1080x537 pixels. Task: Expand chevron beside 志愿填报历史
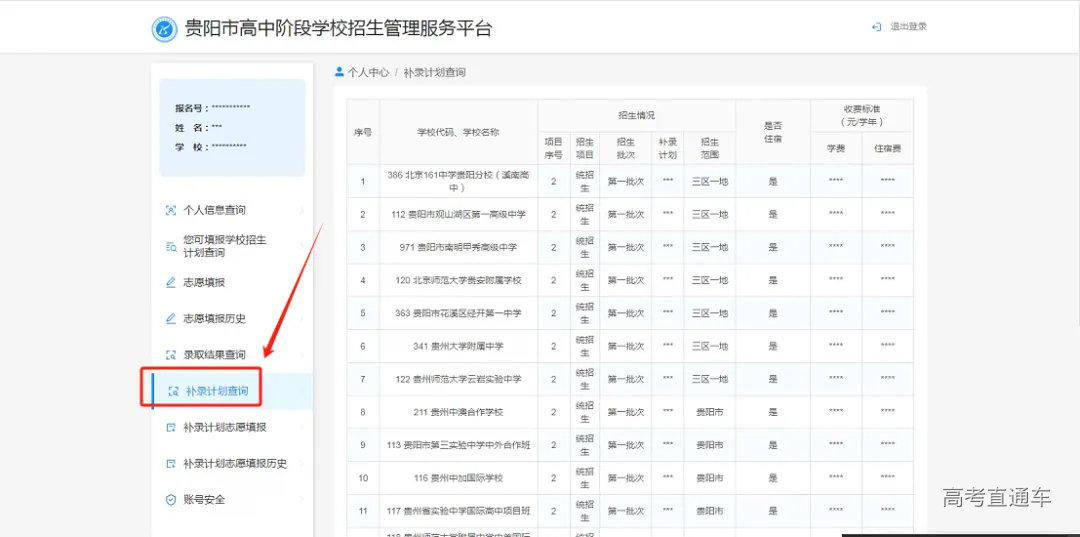pos(301,319)
